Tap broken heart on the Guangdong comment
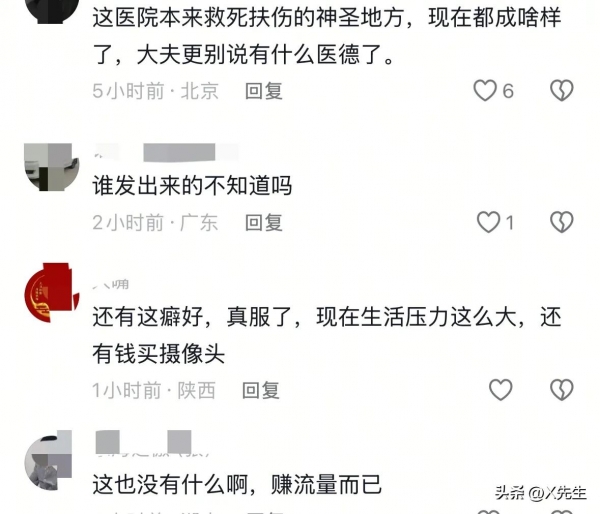 (561, 222)
